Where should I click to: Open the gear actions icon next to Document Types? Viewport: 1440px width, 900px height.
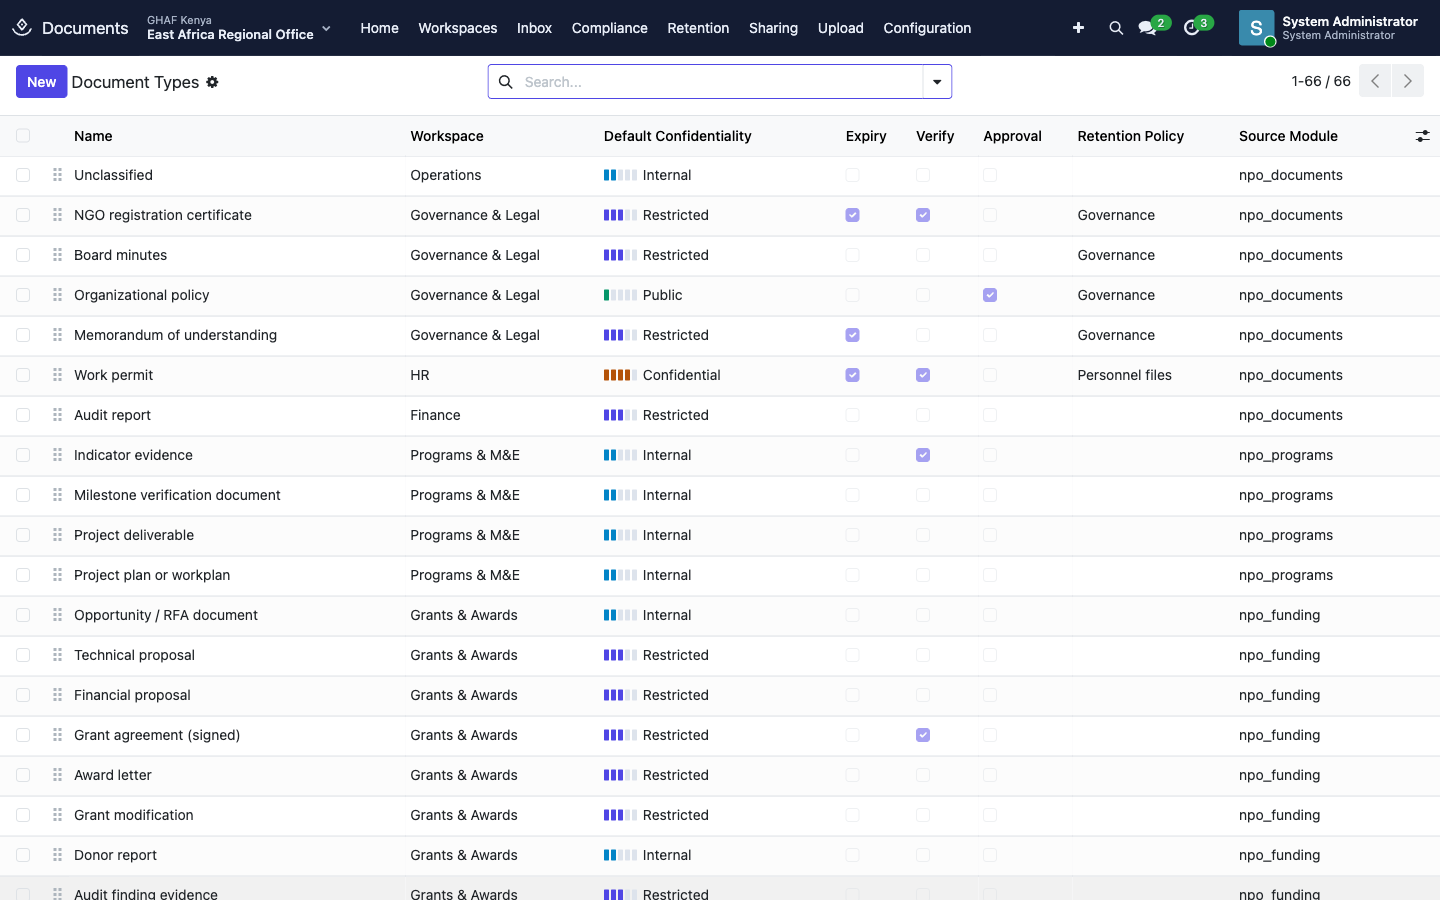212,82
